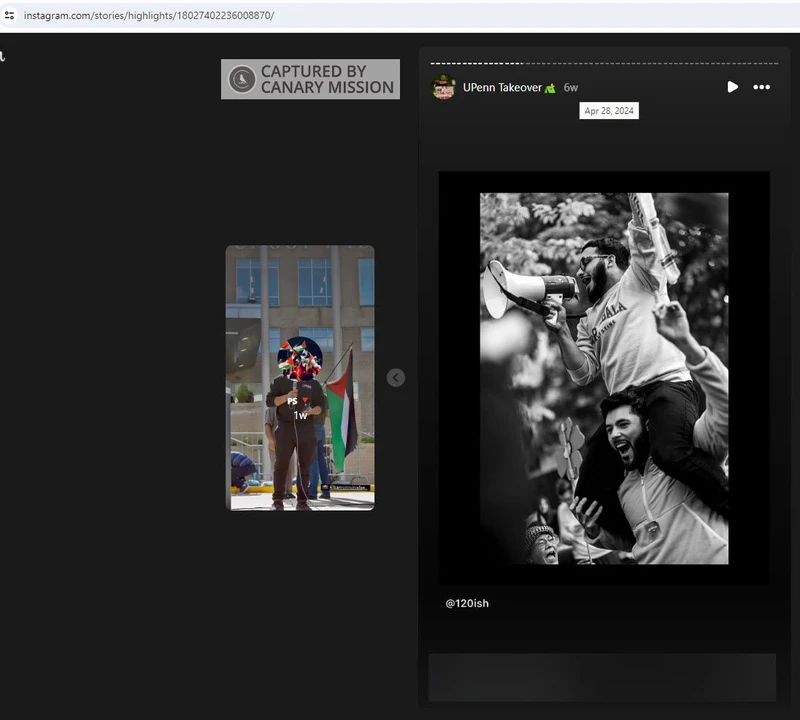Click the Apr 28, 2024 date tooltip
Screen dimensions: 800x720
pos(609,111)
